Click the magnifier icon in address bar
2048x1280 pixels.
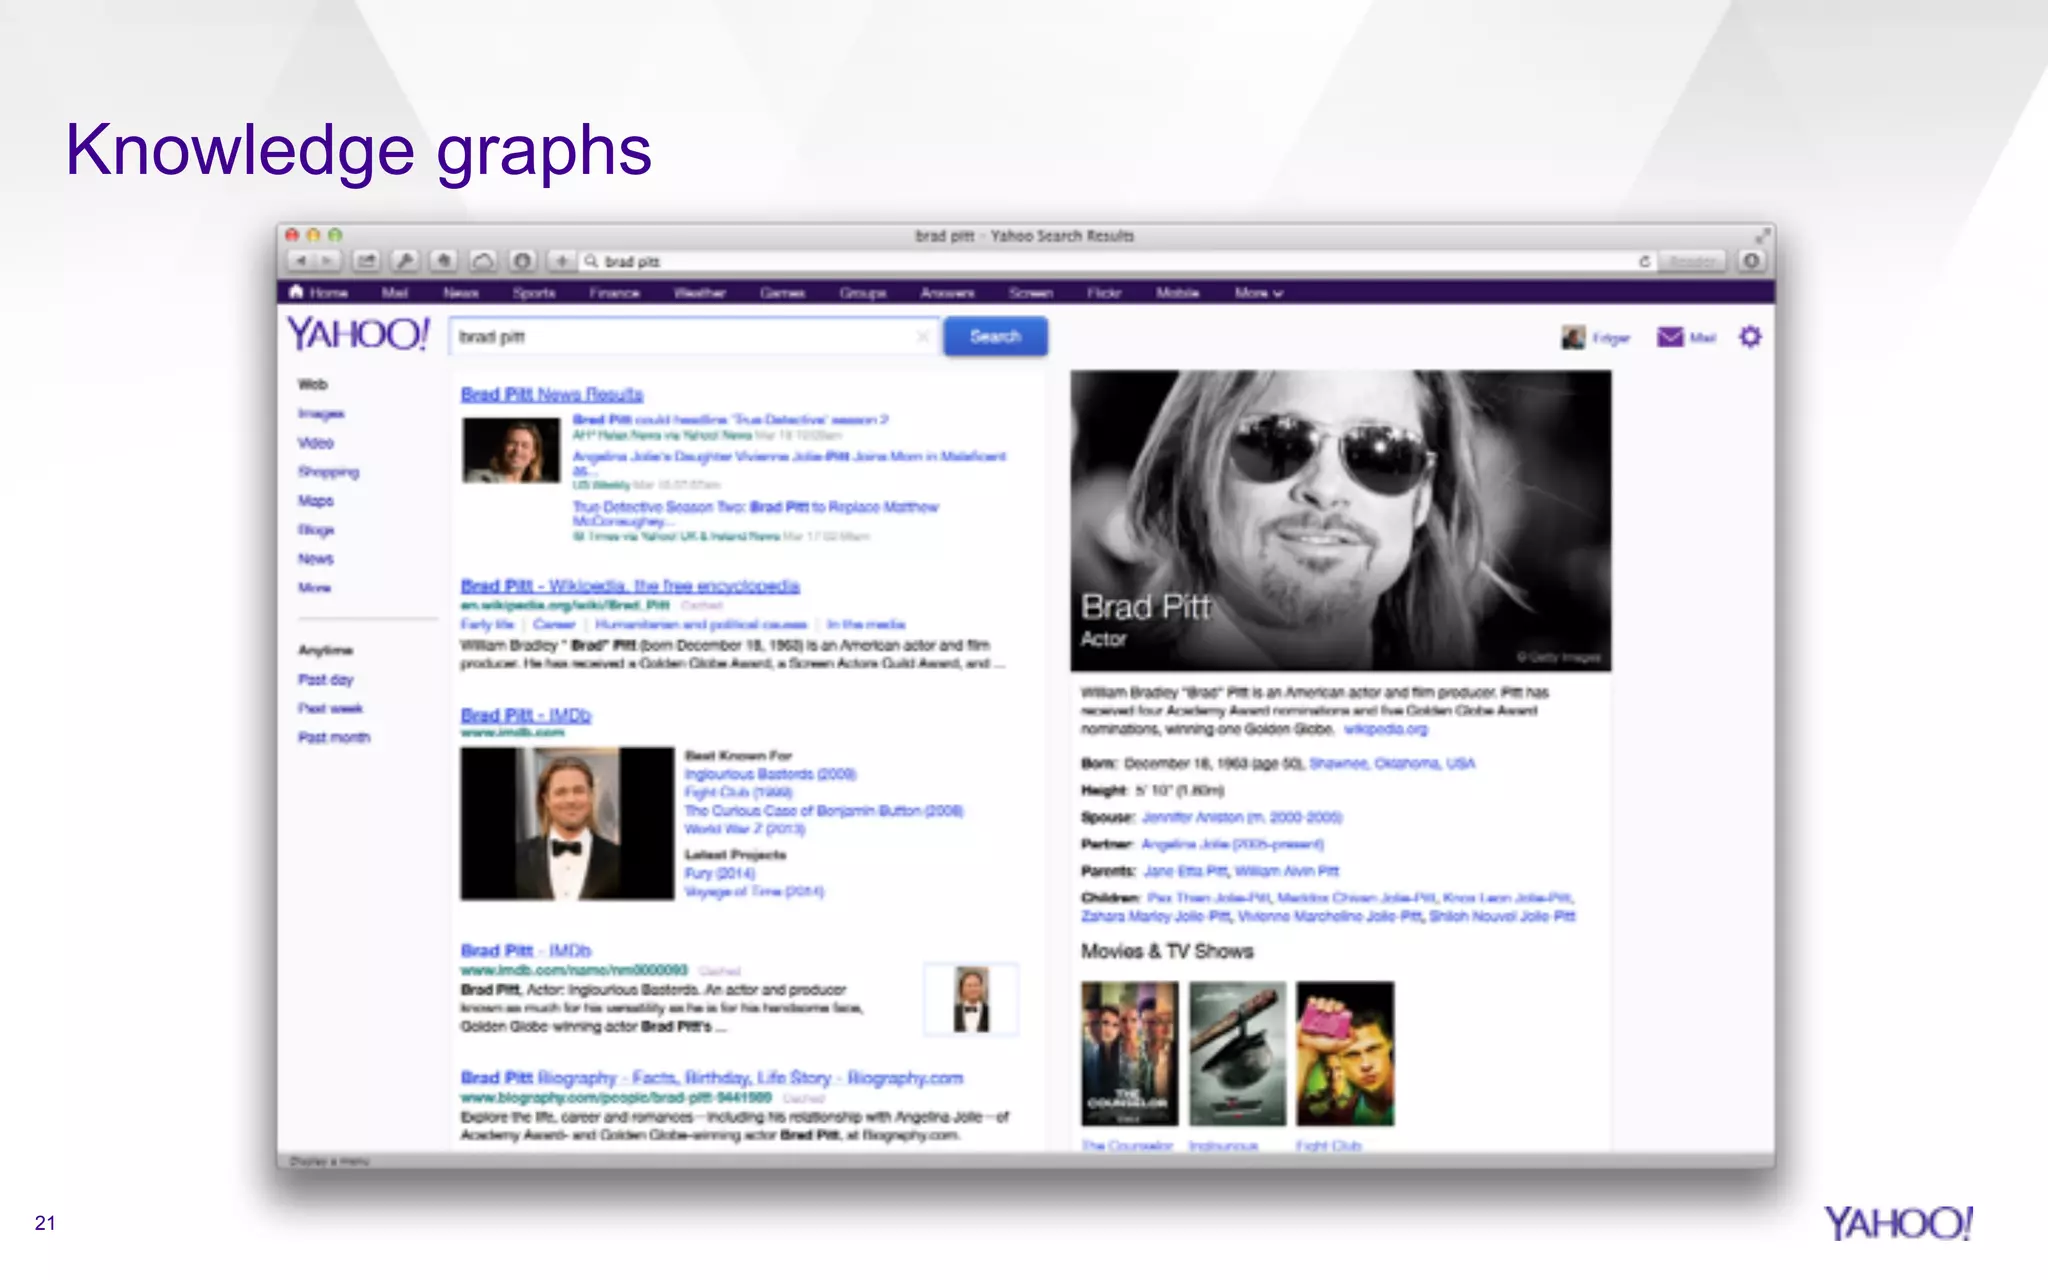point(592,261)
